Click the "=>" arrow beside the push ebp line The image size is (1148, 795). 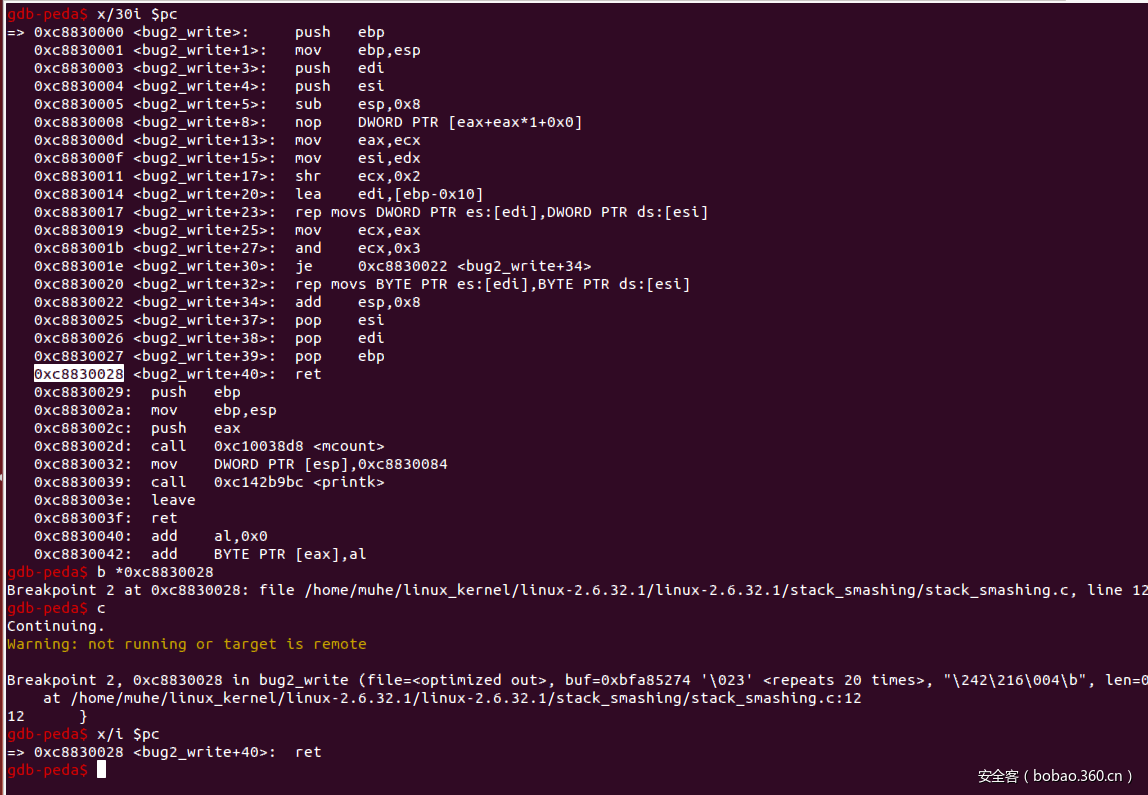click(x=16, y=32)
